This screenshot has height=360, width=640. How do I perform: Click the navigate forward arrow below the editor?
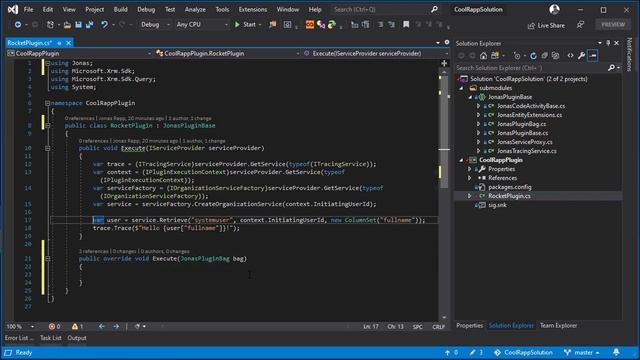pos(116,327)
